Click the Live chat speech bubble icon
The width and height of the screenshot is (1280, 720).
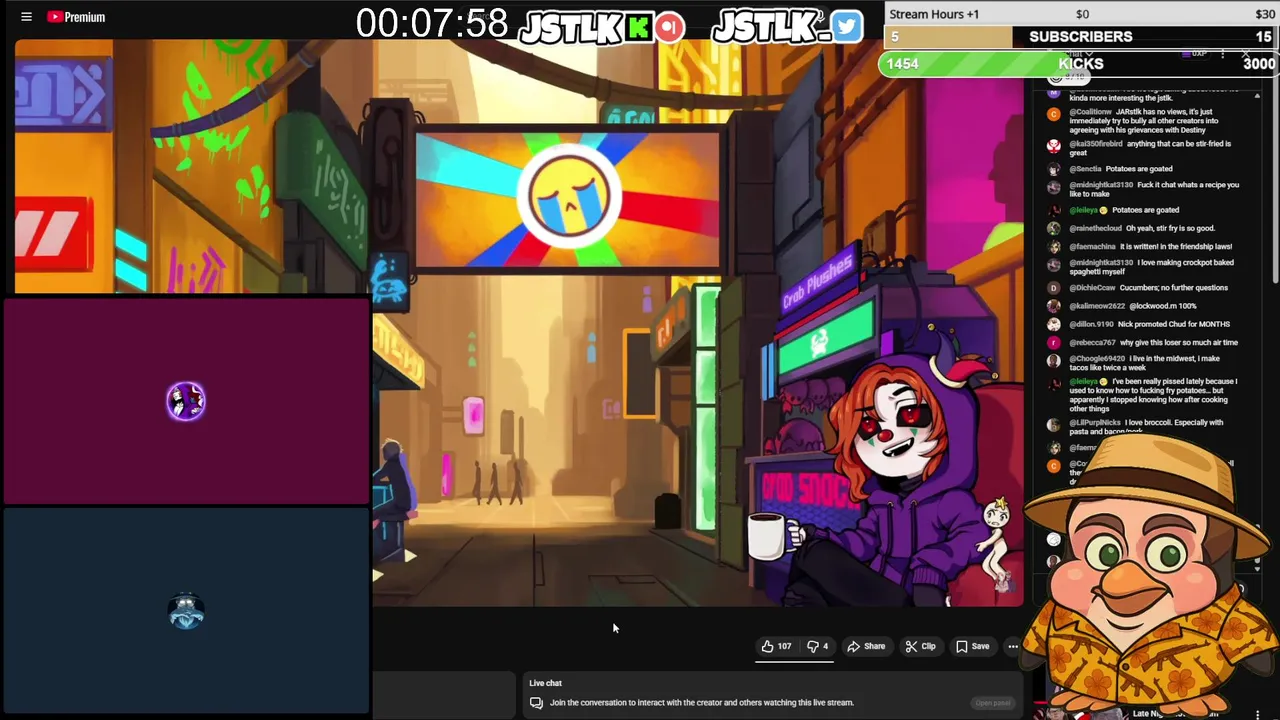(536, 703)
